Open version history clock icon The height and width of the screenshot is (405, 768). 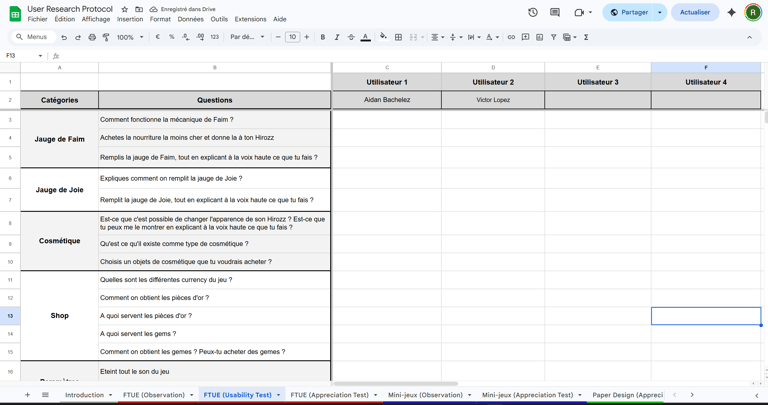[x=533, y=12]
